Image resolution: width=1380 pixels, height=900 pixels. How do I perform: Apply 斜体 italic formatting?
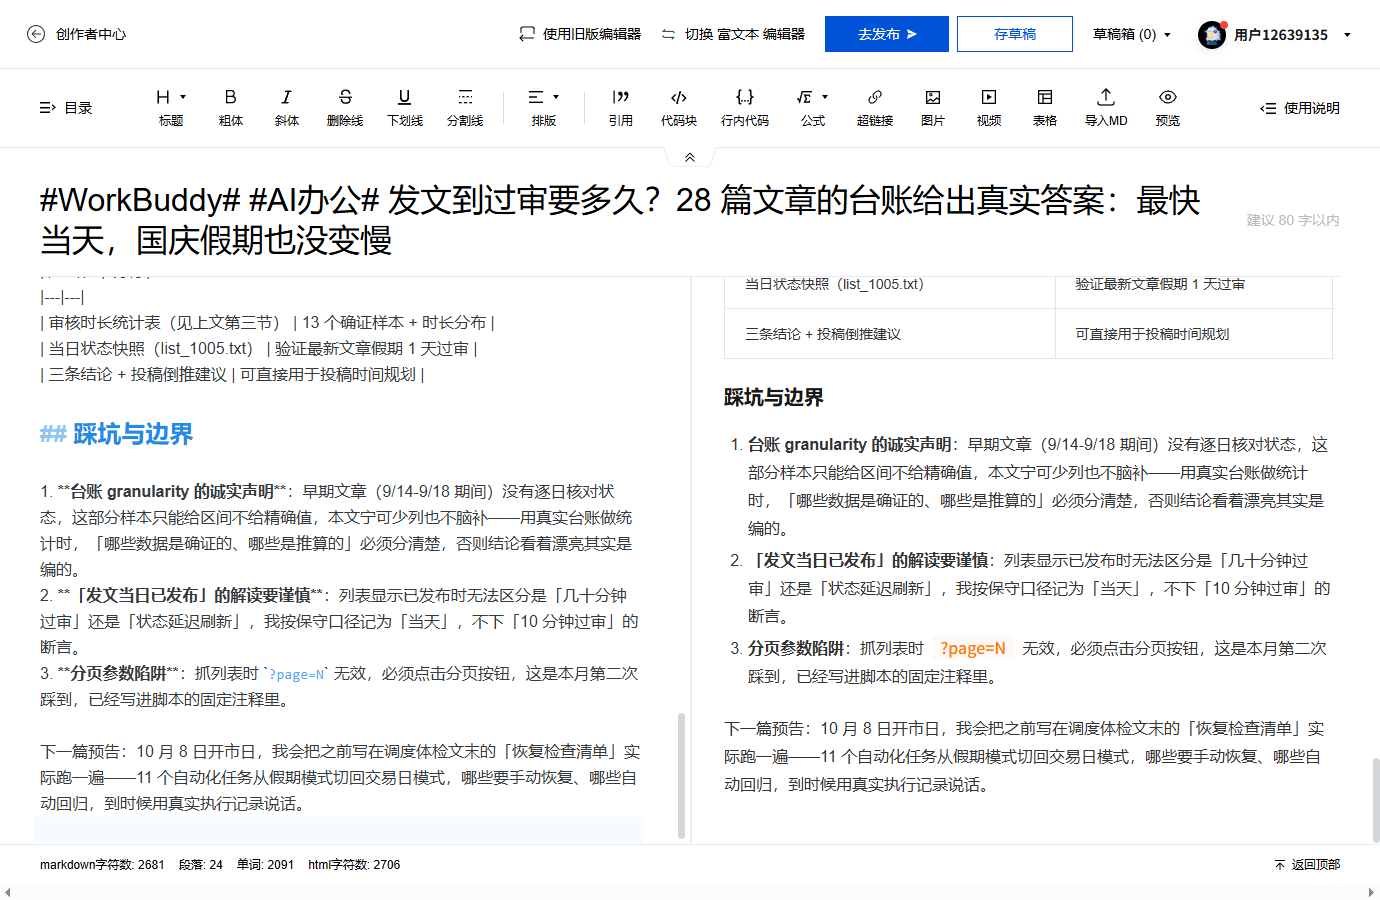point(287,107)
